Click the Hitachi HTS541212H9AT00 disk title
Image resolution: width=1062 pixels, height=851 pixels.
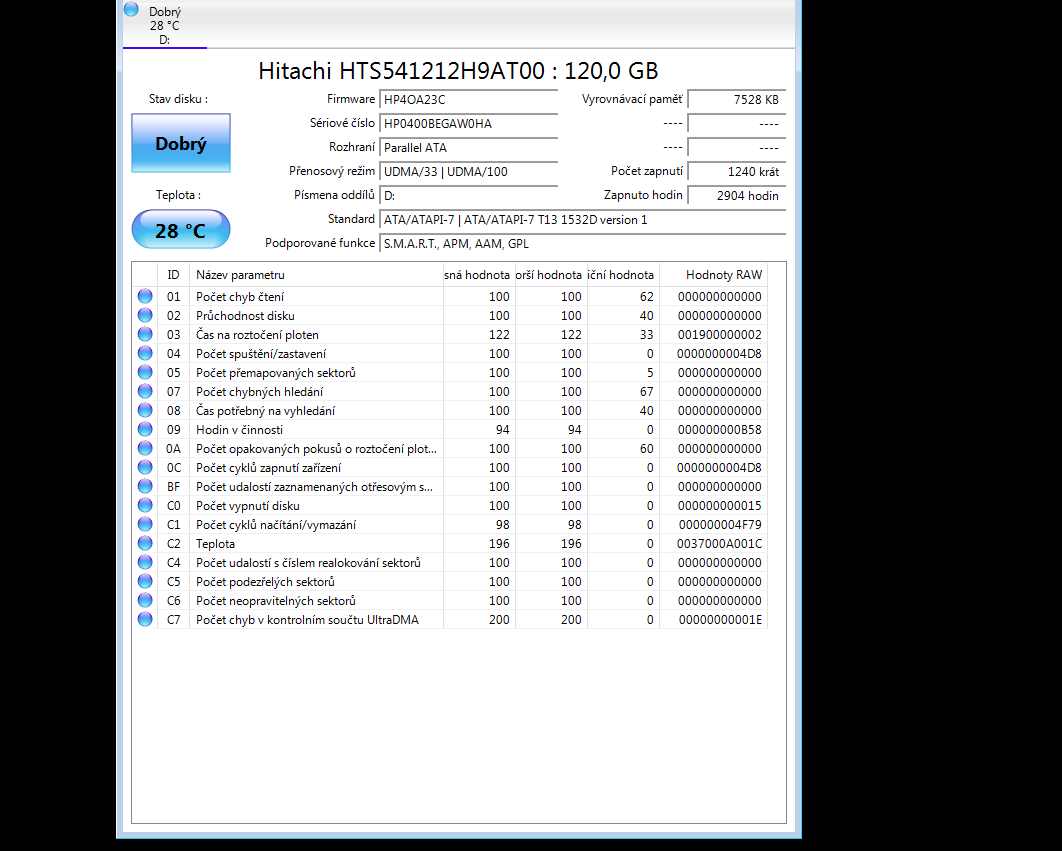[458, 70]
